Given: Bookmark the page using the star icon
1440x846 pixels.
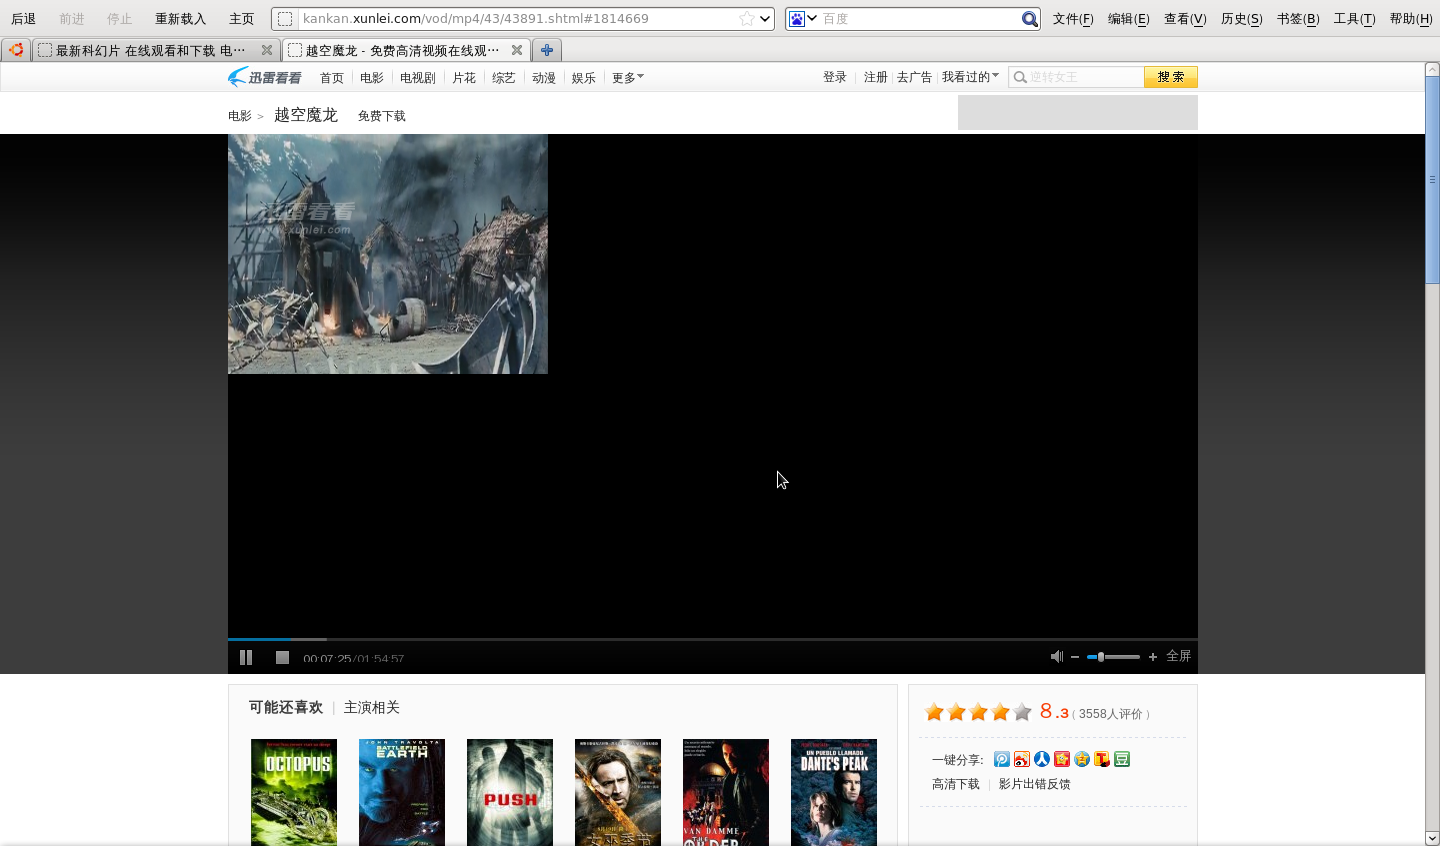Looking at the screenshot, I should (x=746, y=19).
